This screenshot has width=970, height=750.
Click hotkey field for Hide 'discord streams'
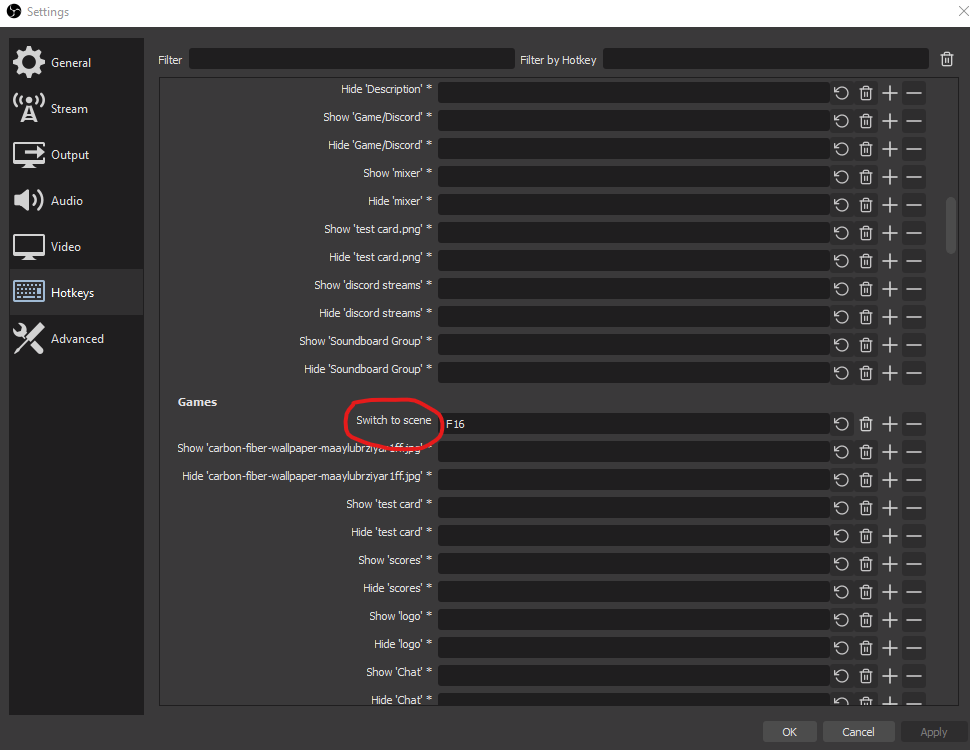(x=633, y=317)
